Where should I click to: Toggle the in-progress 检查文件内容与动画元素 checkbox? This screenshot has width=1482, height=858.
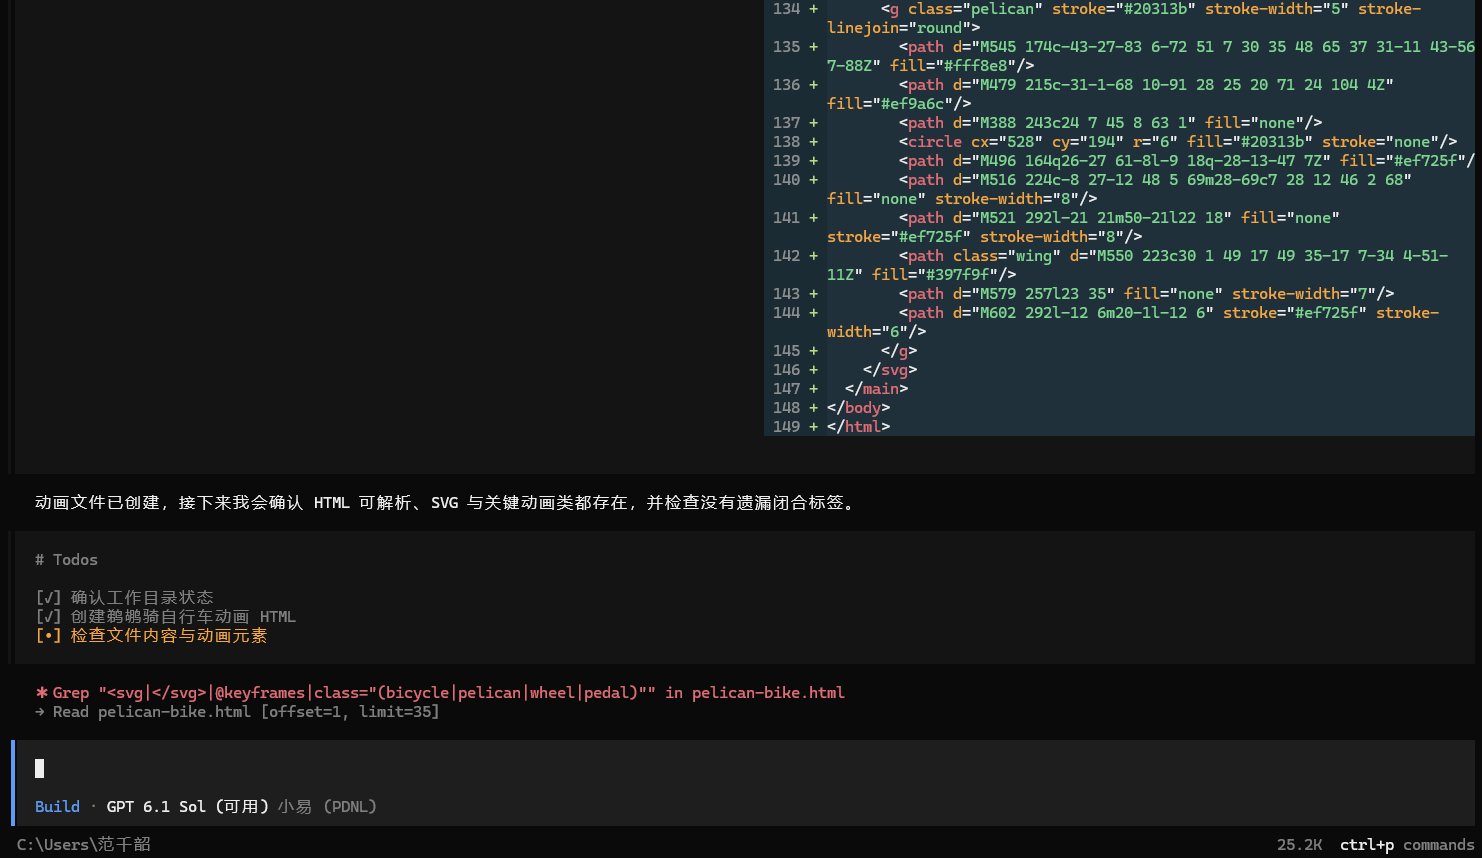pyautogui.click(x=48, y=635)
